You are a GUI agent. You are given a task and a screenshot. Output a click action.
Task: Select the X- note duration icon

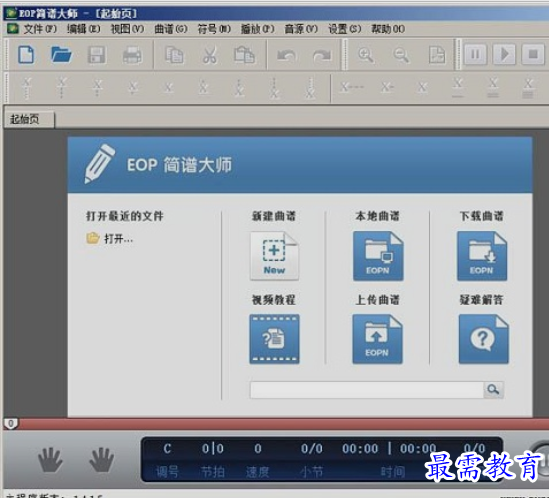[x=387, y=87]
